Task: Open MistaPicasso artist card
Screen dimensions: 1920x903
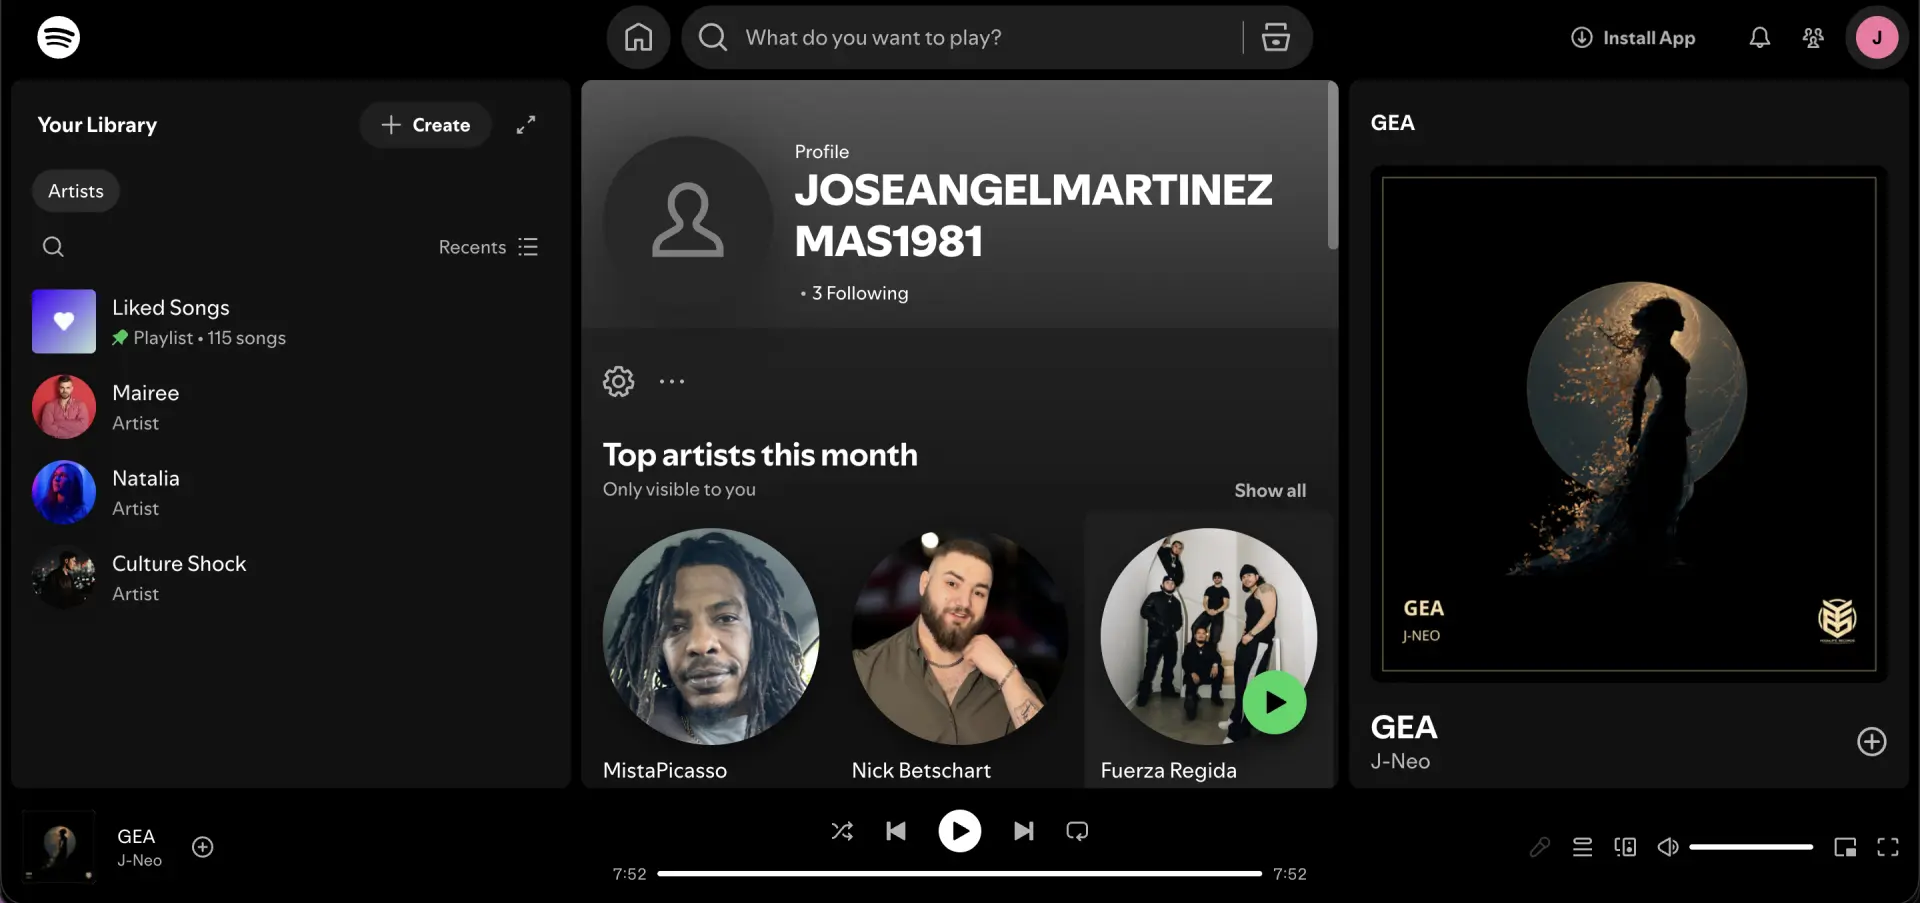Action: click(711, 652)
